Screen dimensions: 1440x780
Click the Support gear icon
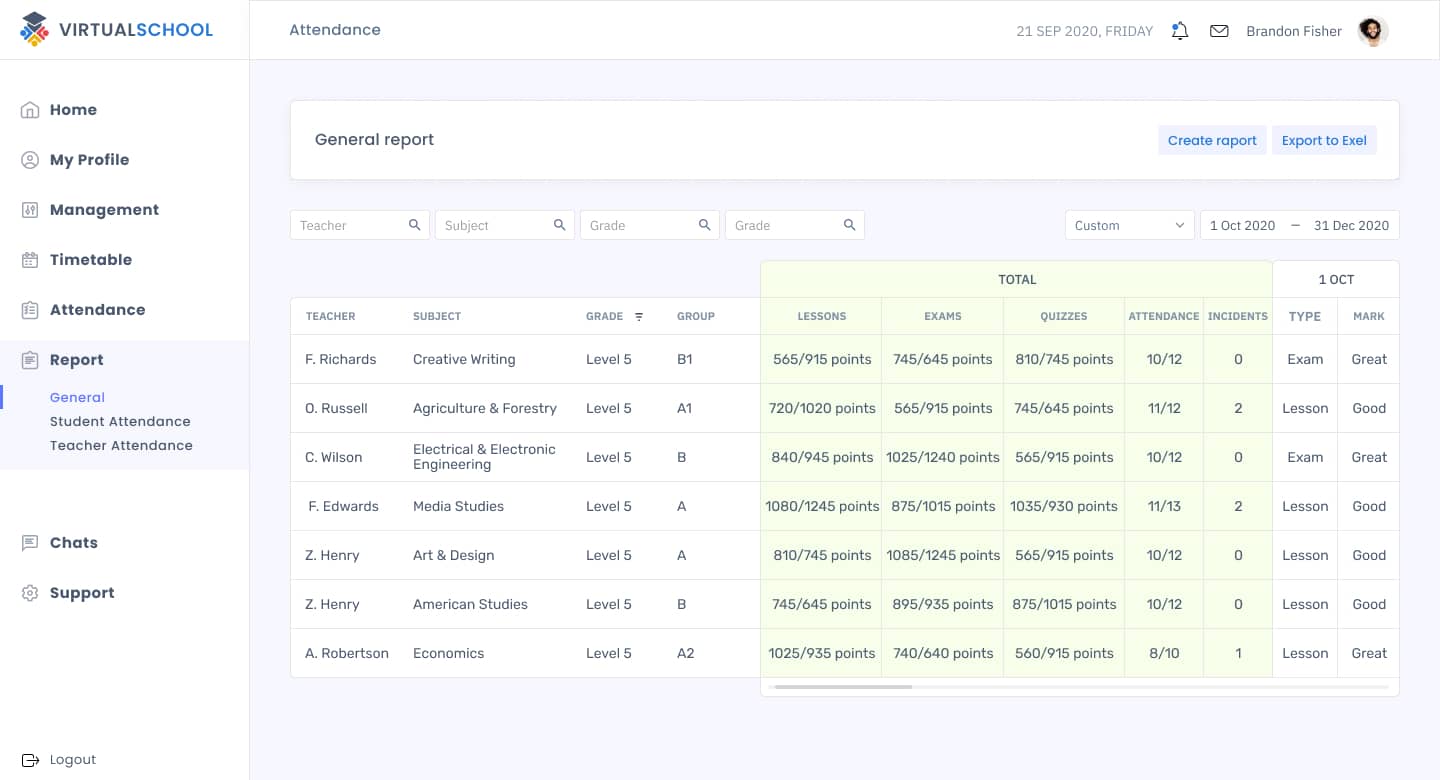30,593
